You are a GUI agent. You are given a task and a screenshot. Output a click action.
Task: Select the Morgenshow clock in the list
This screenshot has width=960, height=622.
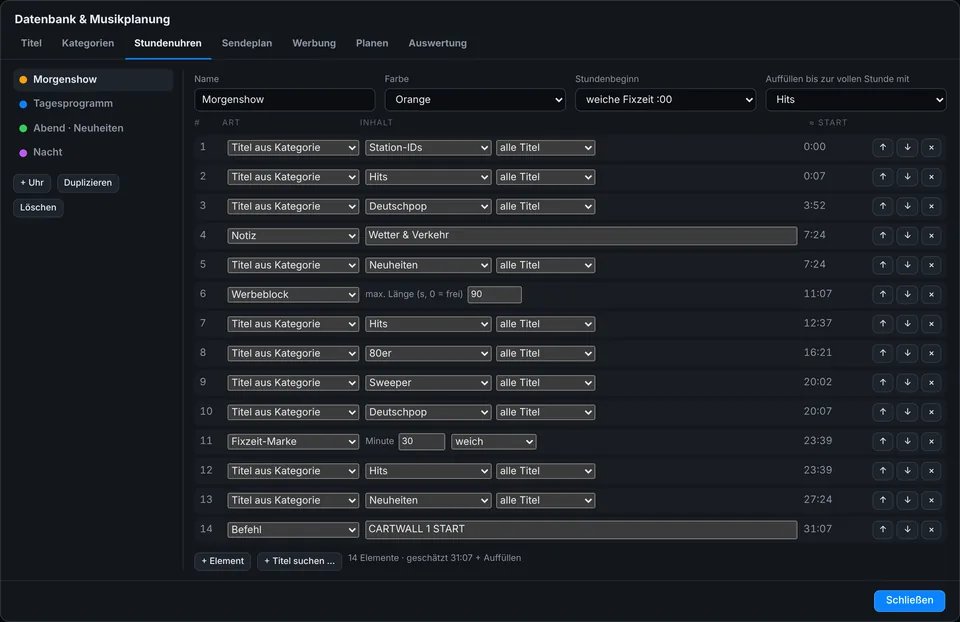(x=93, y=80)
